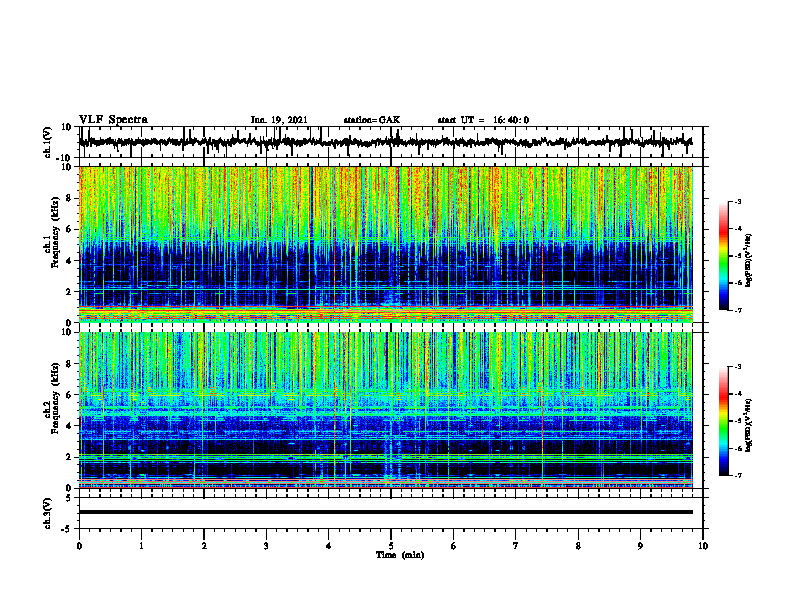This screenshot has height=612, width=792.
Task: Click the "ch.1(V)" waveform axis label
Action: click(48, 142)
